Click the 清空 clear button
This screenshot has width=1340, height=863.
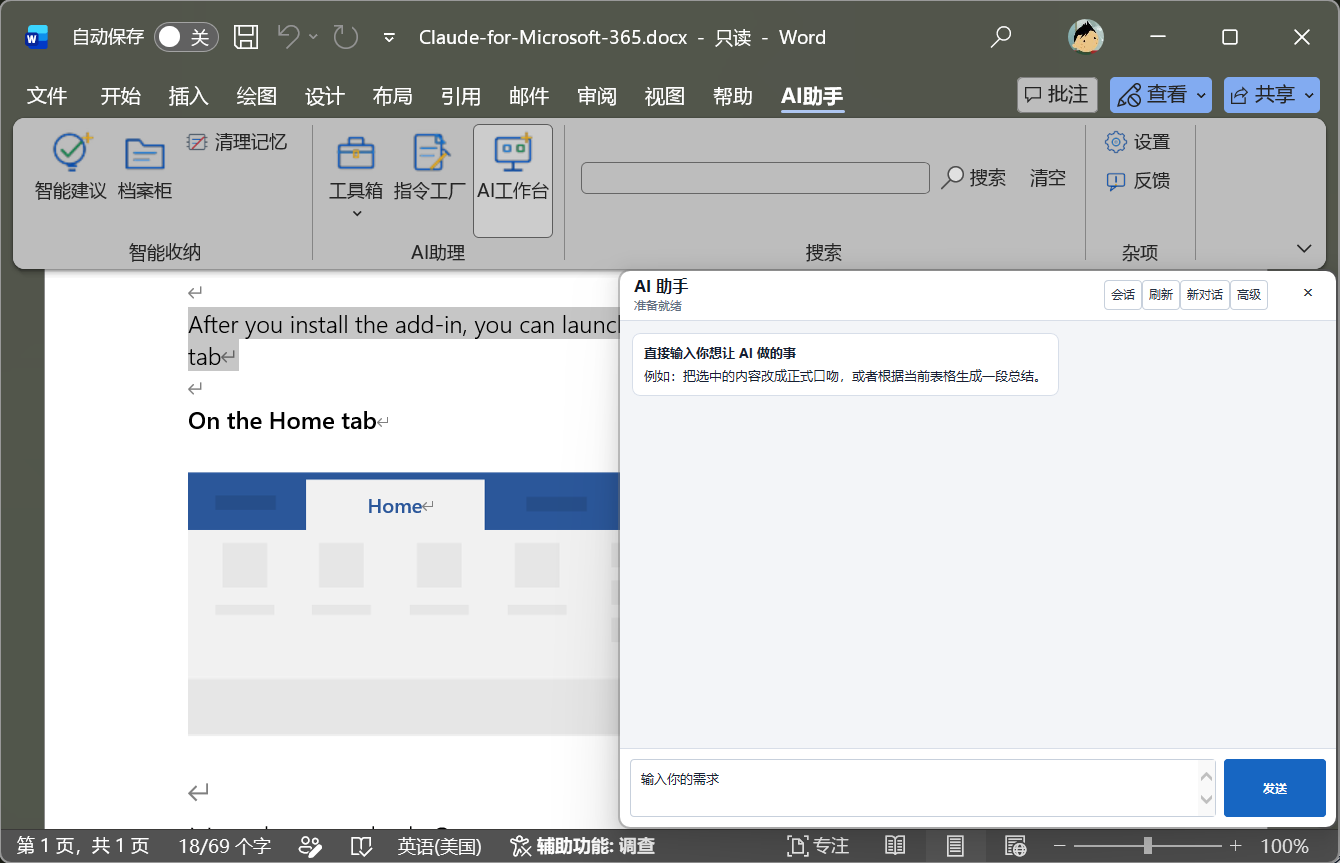click(1048, 178)
